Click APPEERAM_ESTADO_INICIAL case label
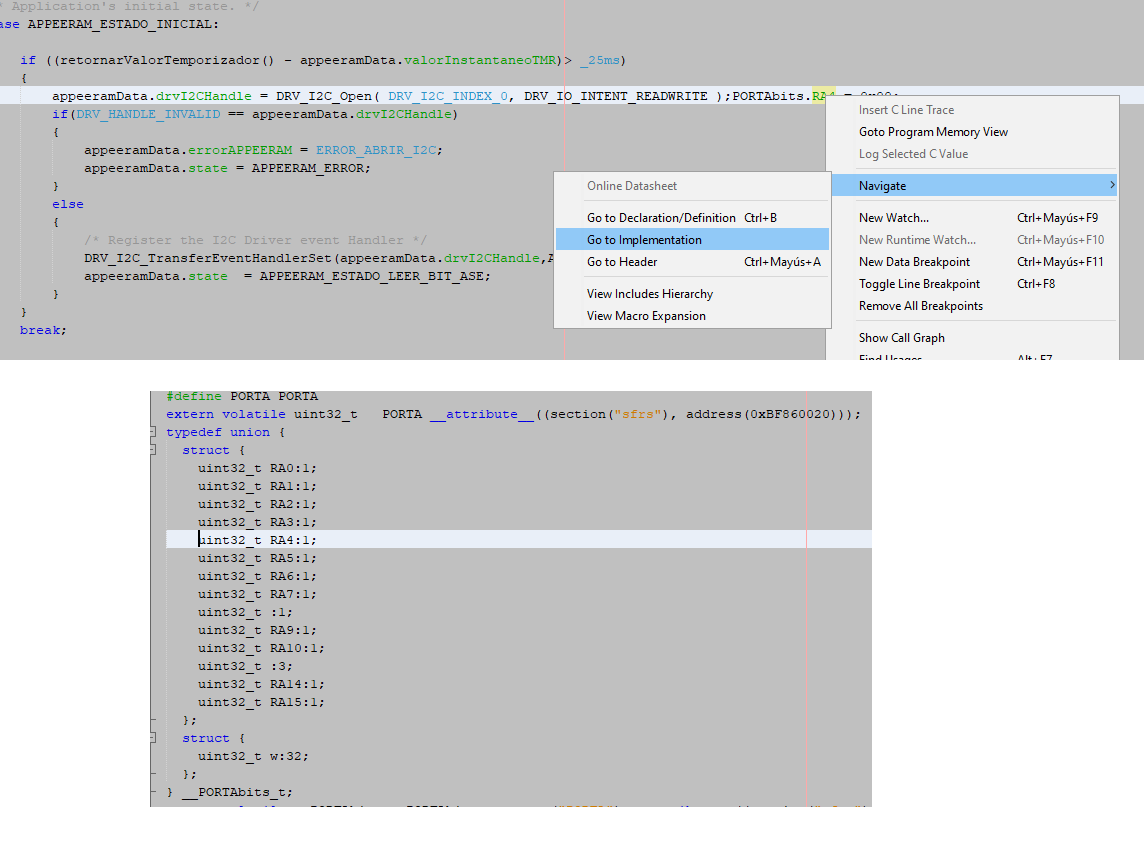The image size is (1144, 848). point(120,24)
